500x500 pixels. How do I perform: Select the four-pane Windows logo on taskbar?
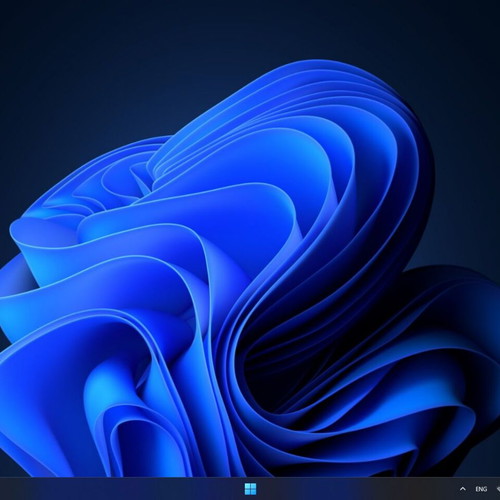click(x=250, y=489)
